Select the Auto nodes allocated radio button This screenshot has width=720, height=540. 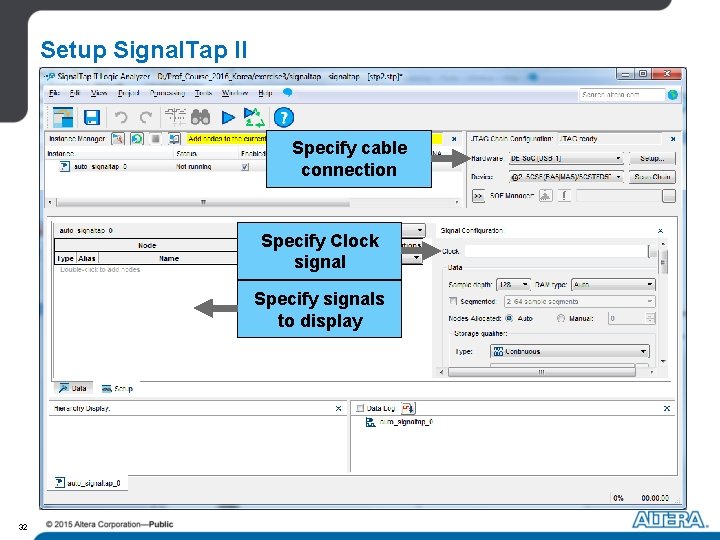click(509, 318)
